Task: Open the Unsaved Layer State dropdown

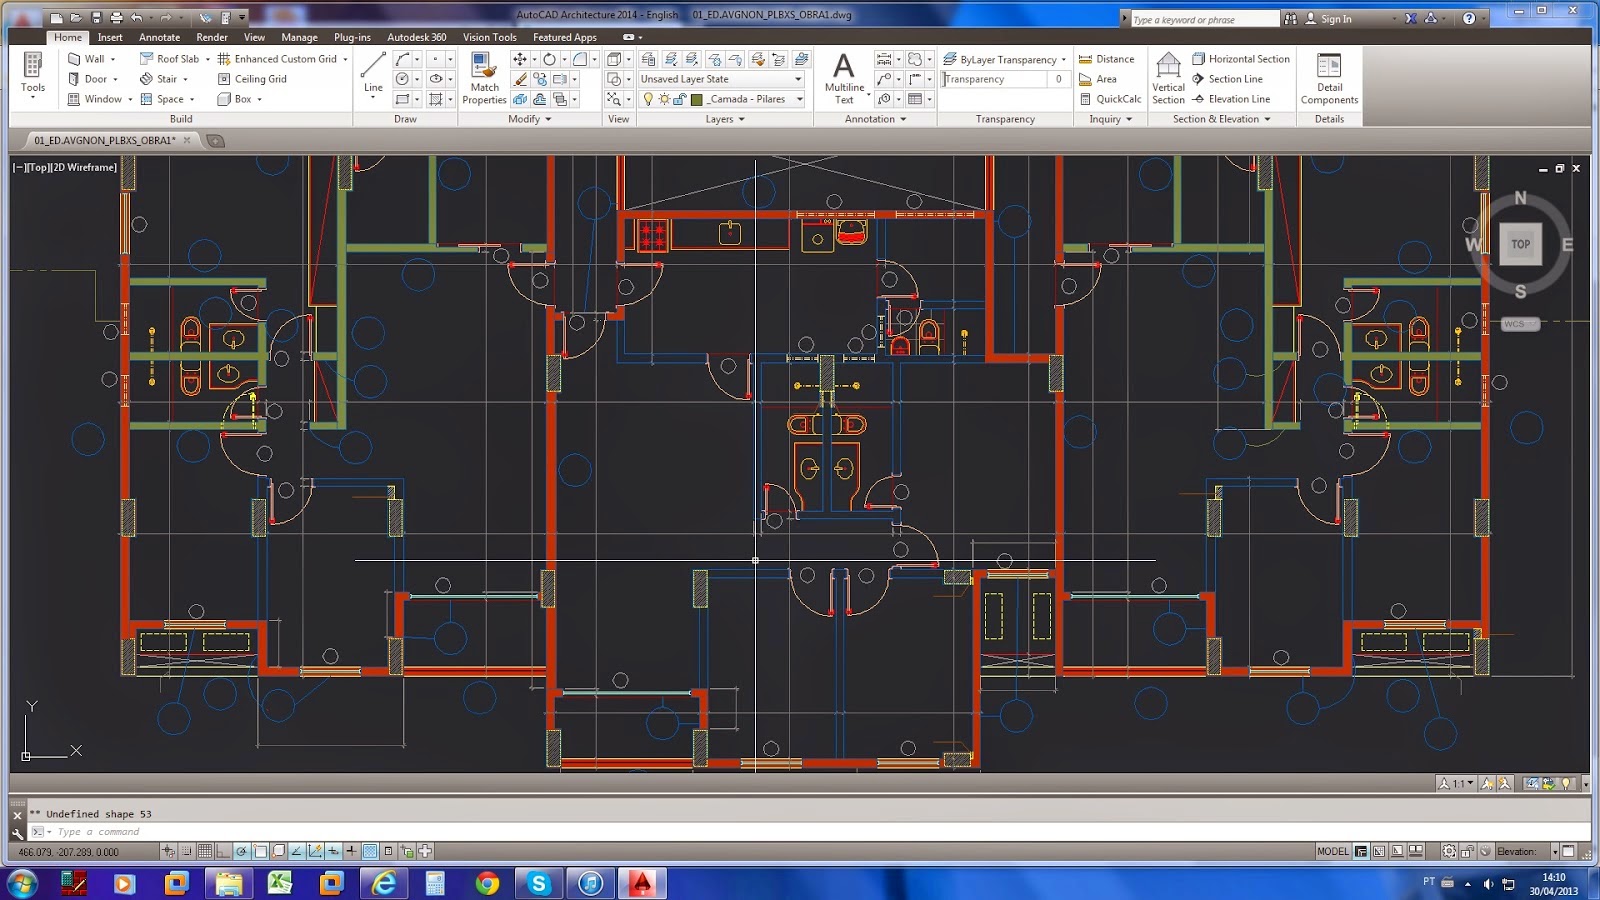Action: [x=720, y=79]
